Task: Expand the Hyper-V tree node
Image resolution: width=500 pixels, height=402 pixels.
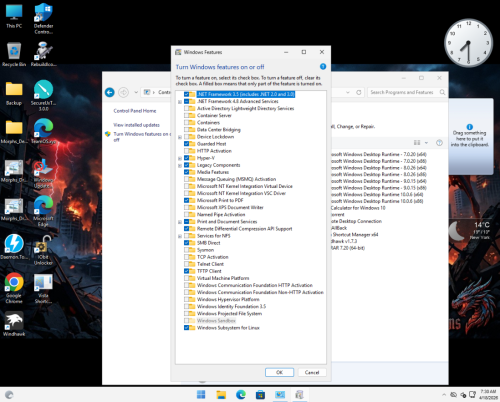Action: [x=180, y=158]
